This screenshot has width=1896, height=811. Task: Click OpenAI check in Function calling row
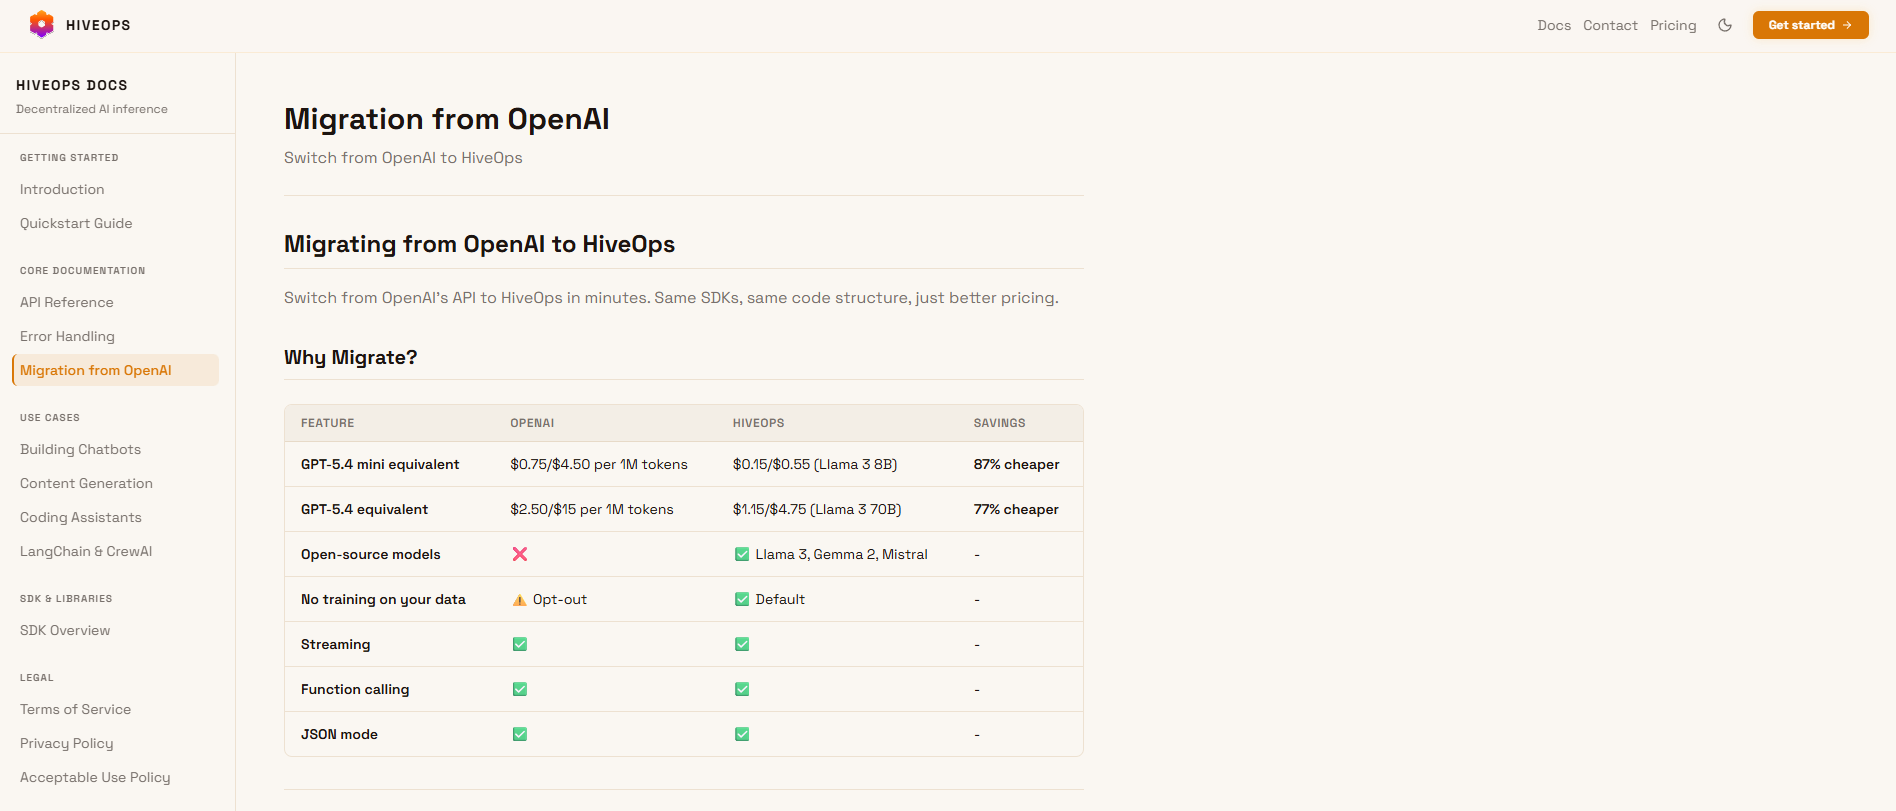520,689
